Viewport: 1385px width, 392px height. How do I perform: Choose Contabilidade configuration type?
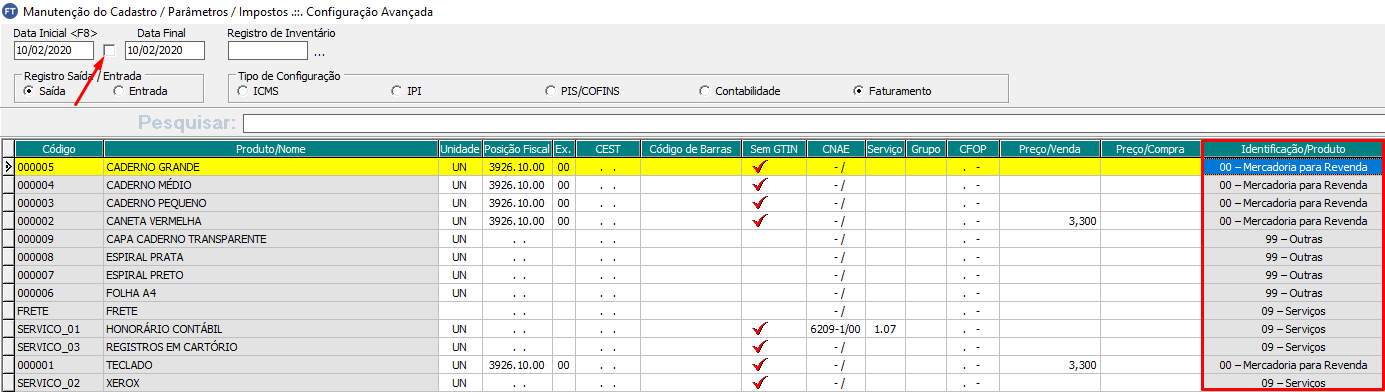pyautogui.click(x=705, y=91)
